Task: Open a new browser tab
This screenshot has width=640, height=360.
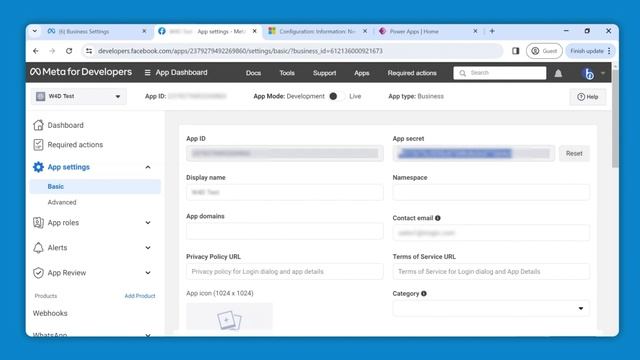Action: [492, 31]
